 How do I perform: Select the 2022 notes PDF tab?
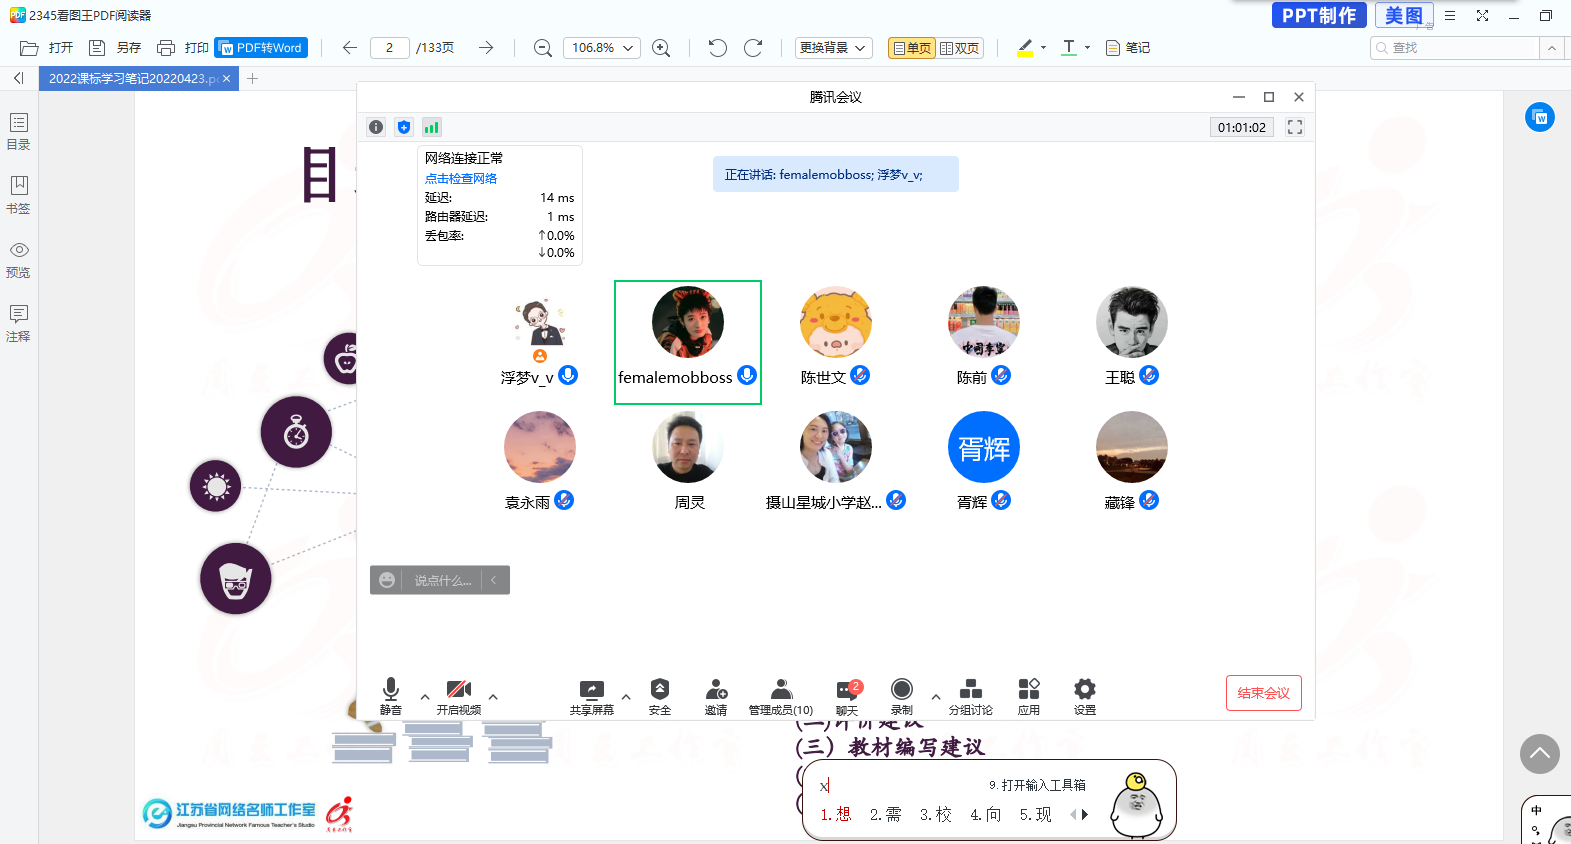(x=132, y=78)
